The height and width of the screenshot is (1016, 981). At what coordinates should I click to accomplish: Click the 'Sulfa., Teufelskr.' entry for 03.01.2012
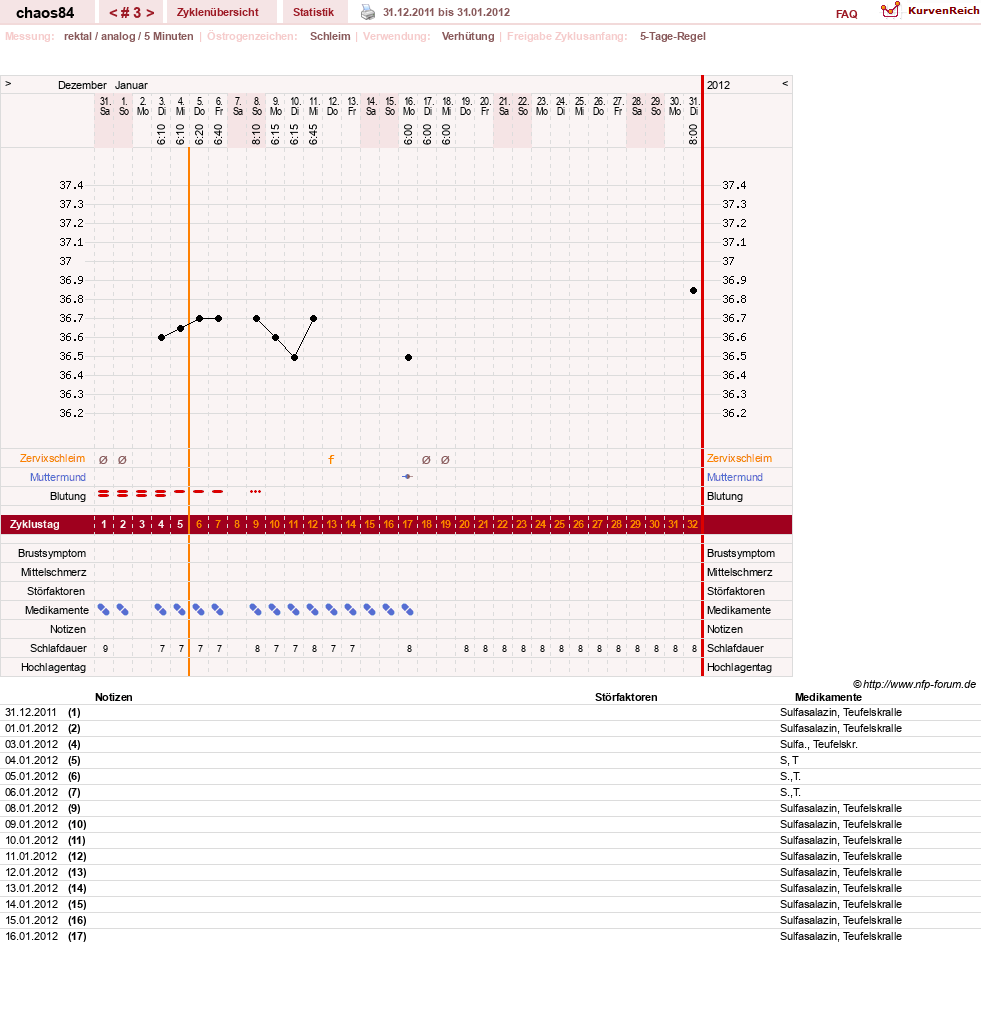818,745
